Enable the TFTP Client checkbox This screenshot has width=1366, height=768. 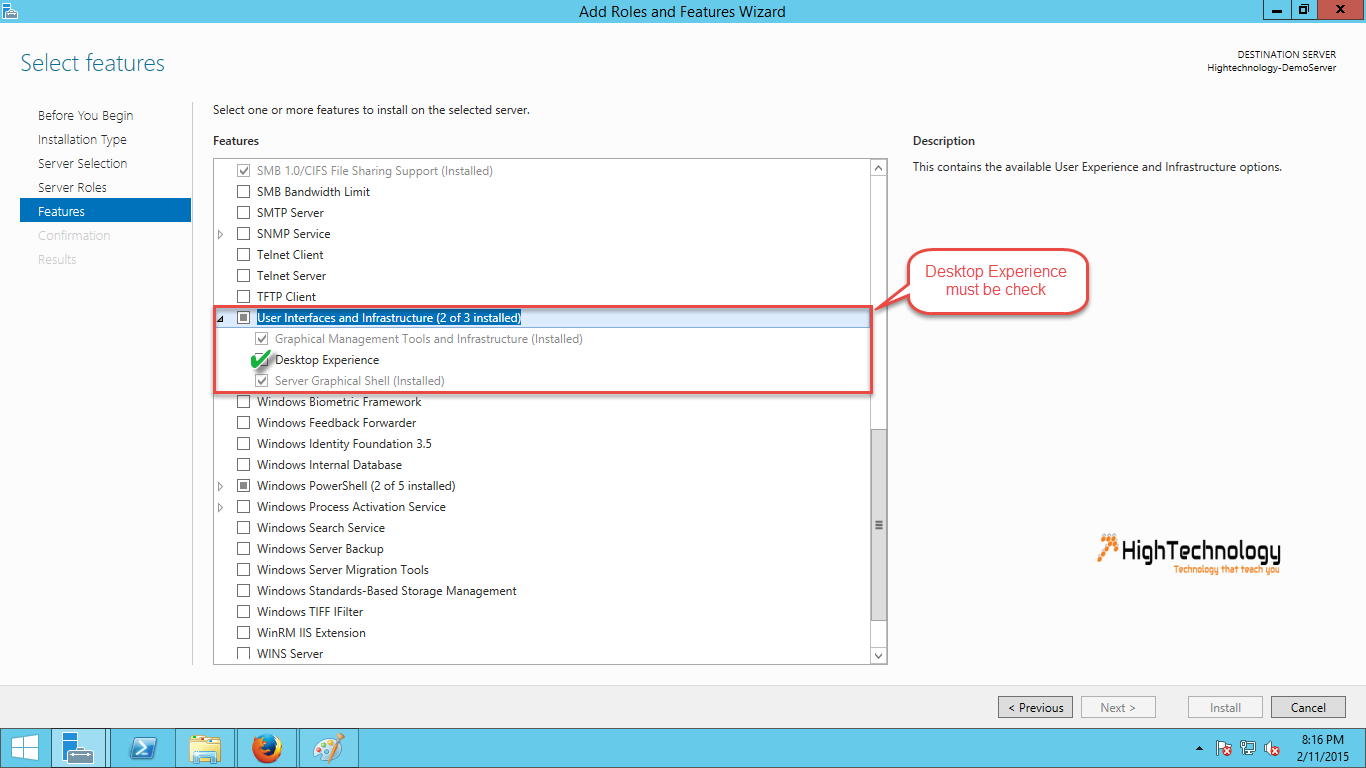243,297
